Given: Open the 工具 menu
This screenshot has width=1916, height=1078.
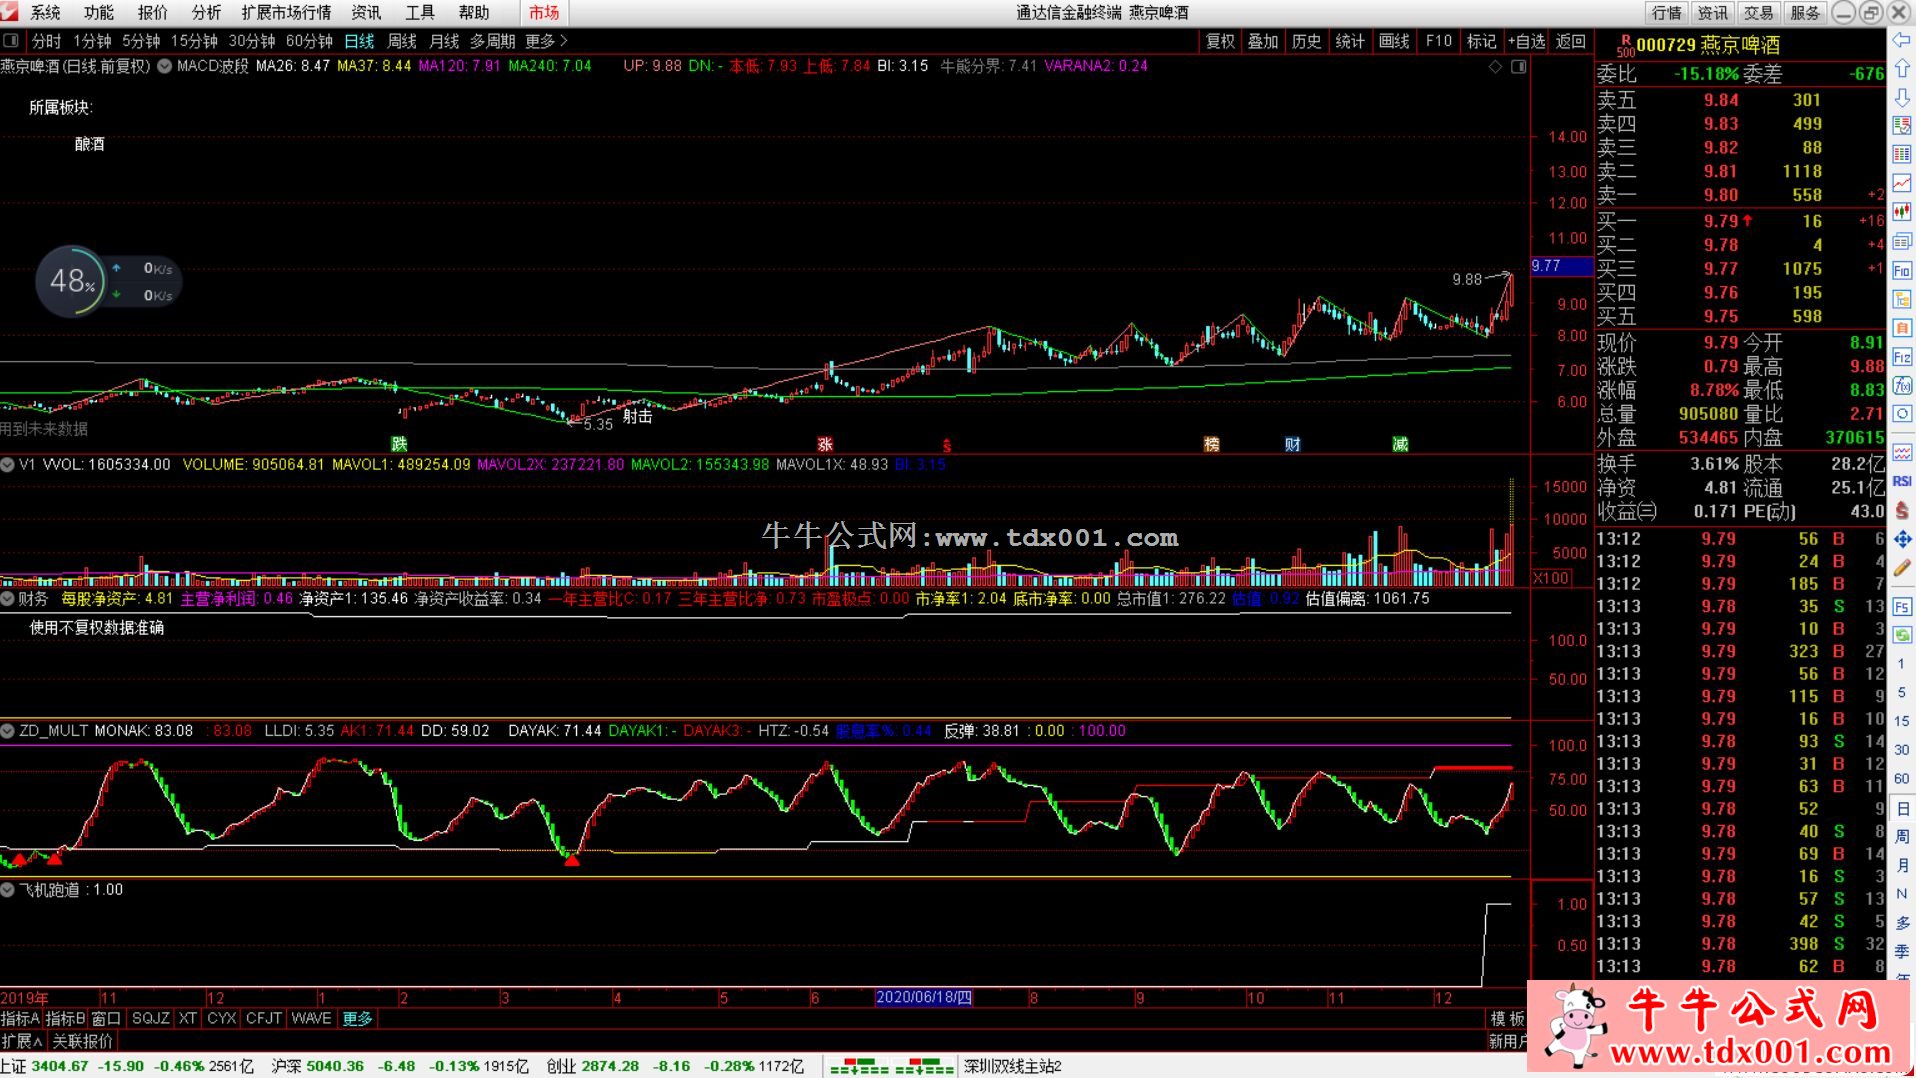Looking at the screenshot, I should tap(420, 13).
